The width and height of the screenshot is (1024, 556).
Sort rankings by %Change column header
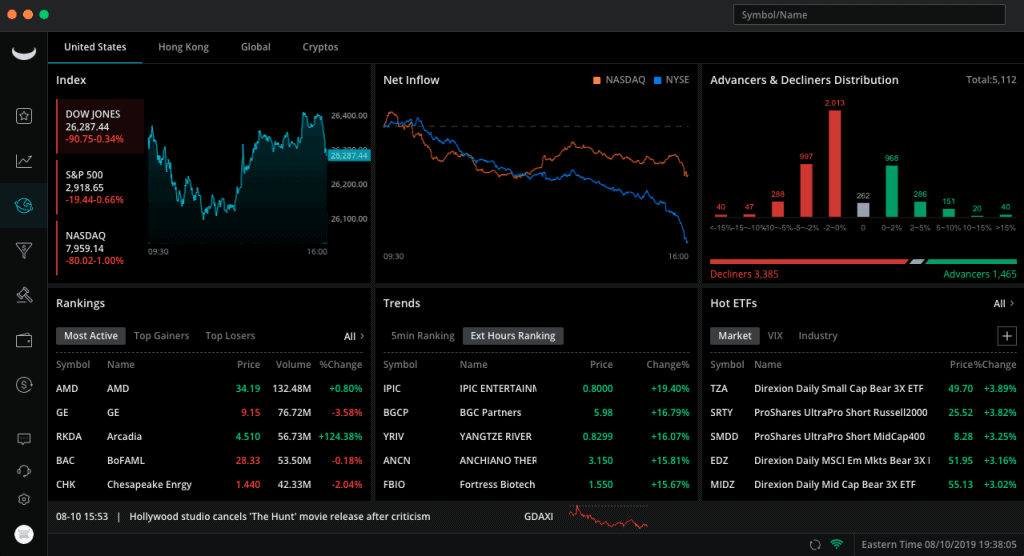pos(340,365)
